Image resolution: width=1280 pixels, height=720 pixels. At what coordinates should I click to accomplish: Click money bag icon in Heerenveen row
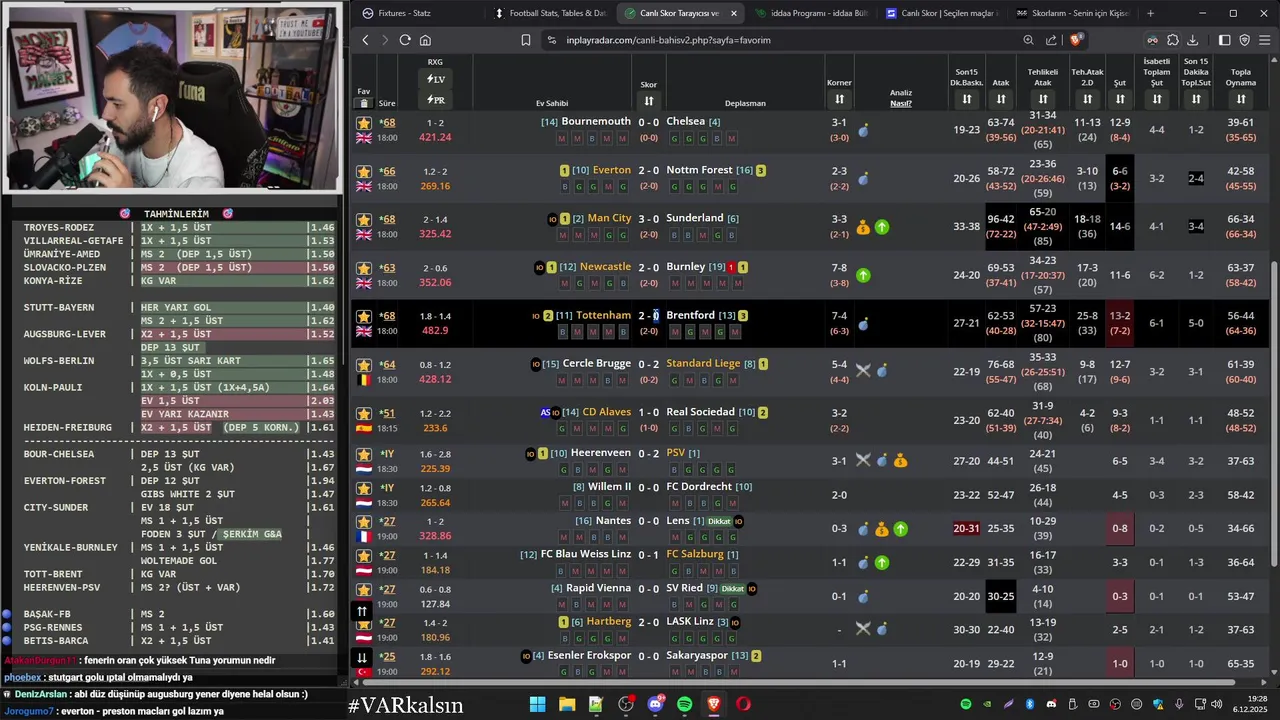[x=900, y=461]
